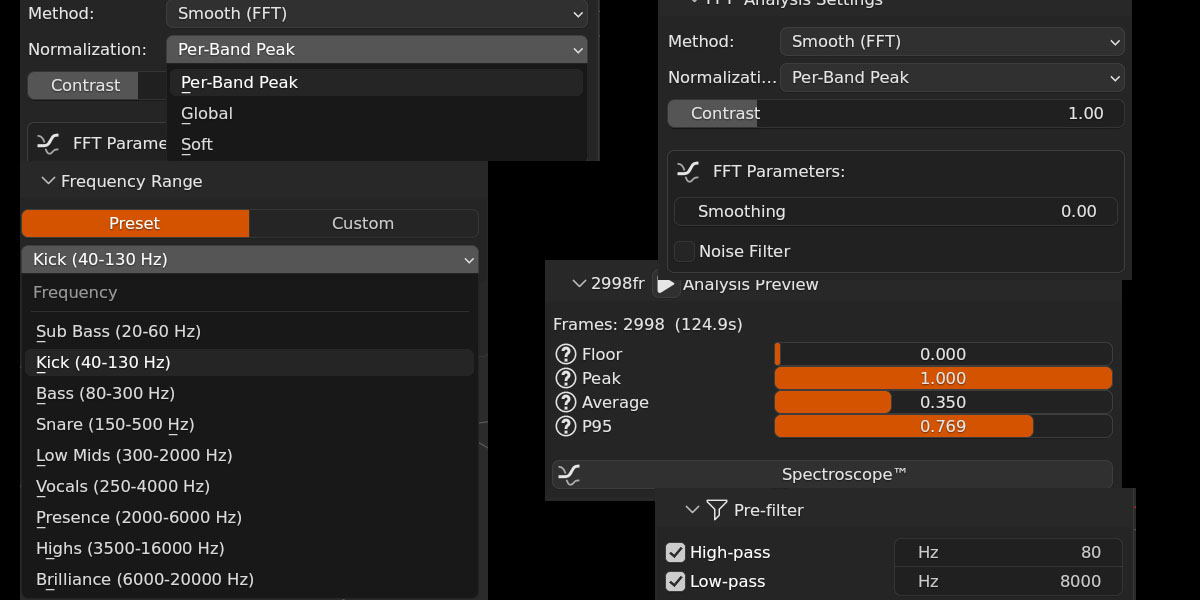The height and width of the screenshot is (600, 1200).
Task: Choose Soft from the normalization list
Action: [x=376, y=144]
